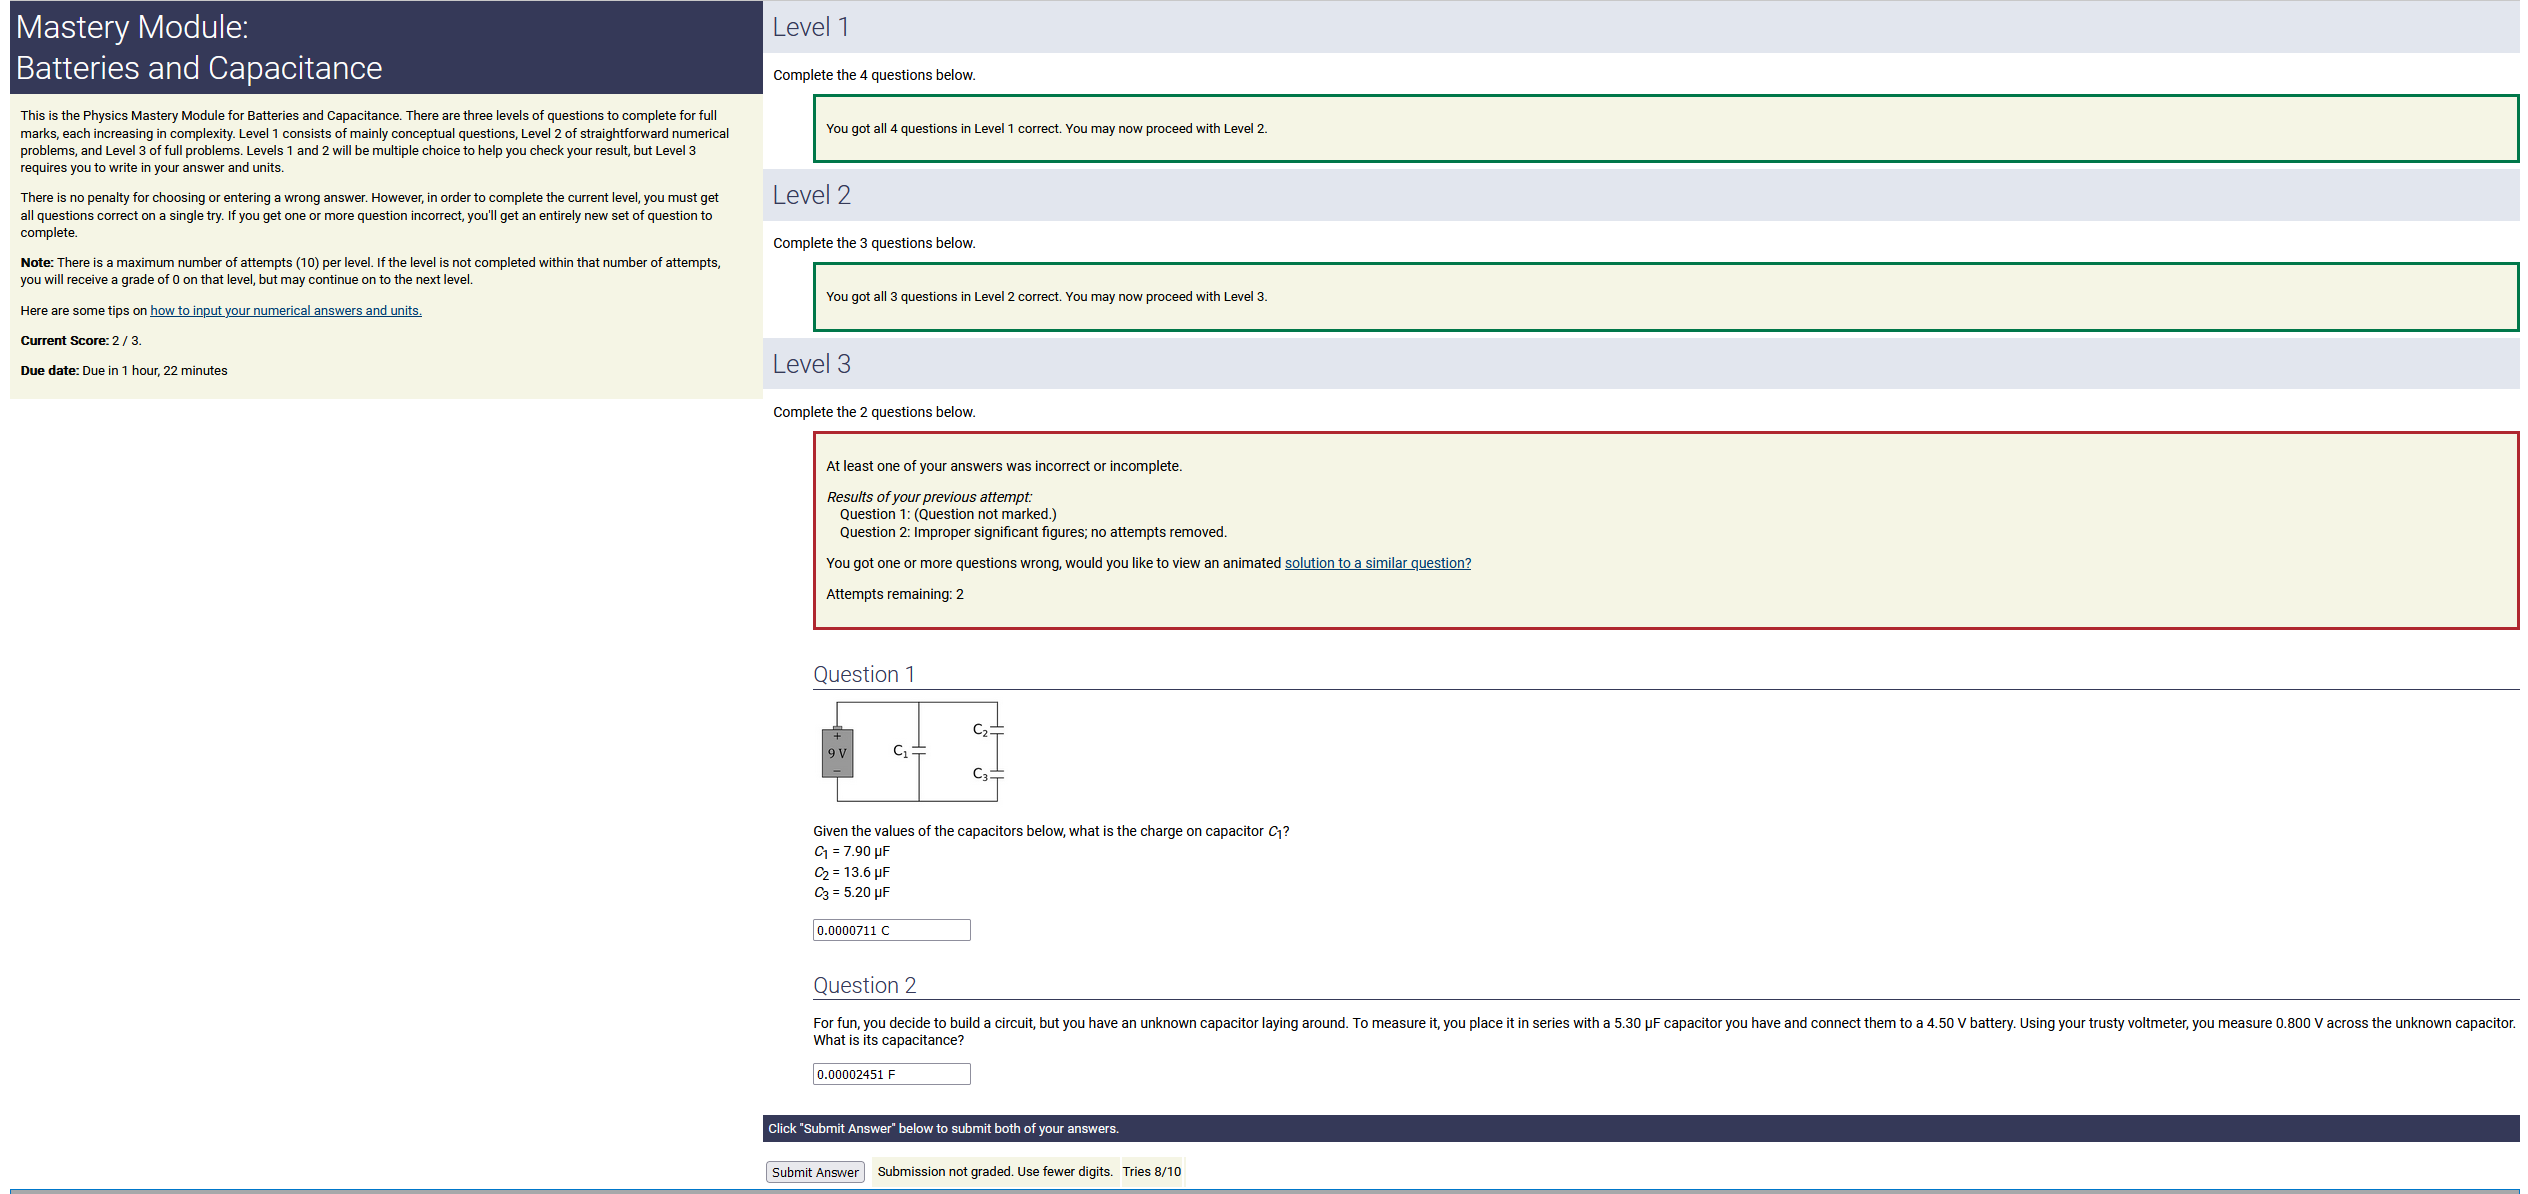Click the 'Attempts remaining: 2' text
2528x1194 pixels.
(x=894, y=594)
